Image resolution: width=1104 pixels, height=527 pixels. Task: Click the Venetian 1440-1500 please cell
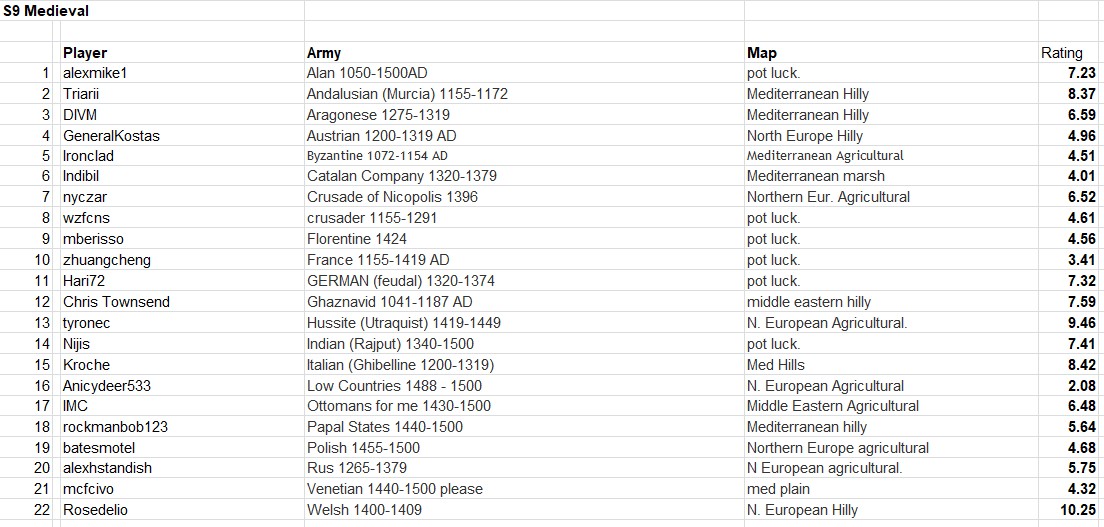pos(395,489)
